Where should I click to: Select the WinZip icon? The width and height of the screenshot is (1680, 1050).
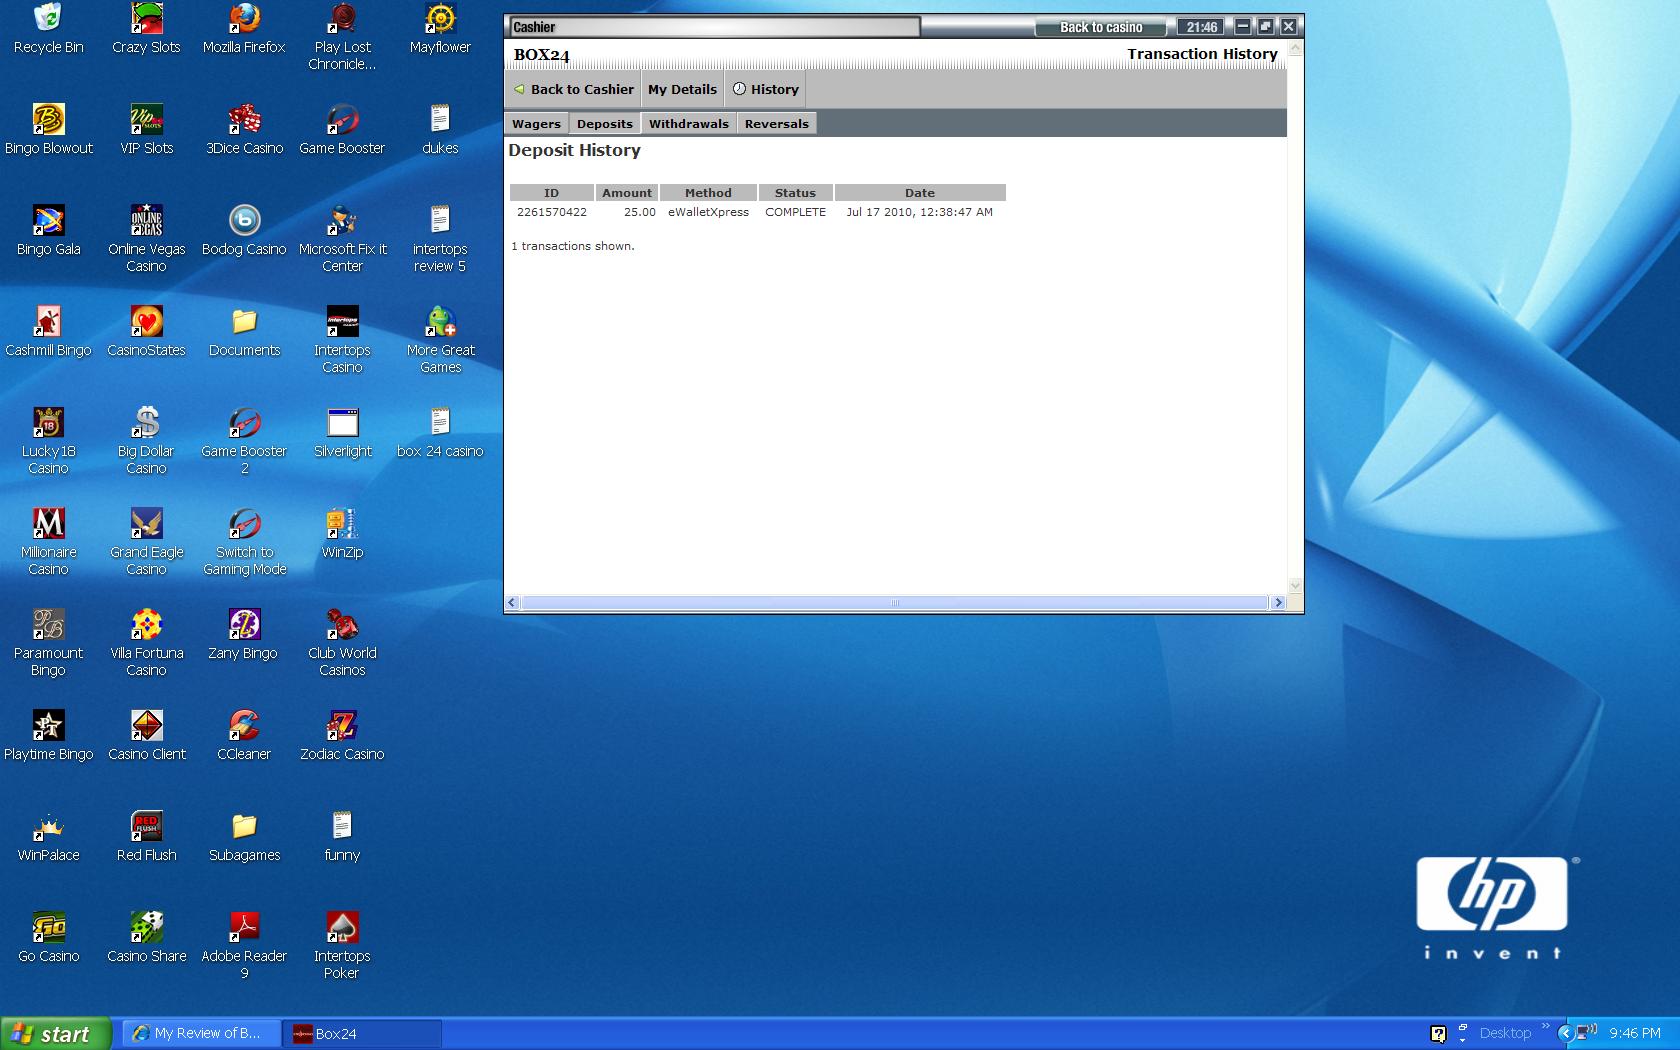[342, 534]
